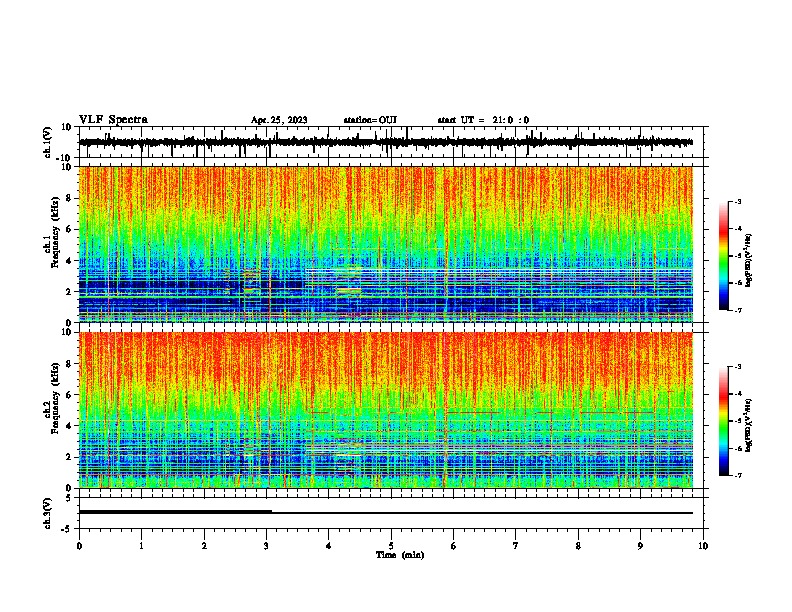Click the 'start UT = 21:0 :0' text
792x612 pixels.
coord(483,120)
